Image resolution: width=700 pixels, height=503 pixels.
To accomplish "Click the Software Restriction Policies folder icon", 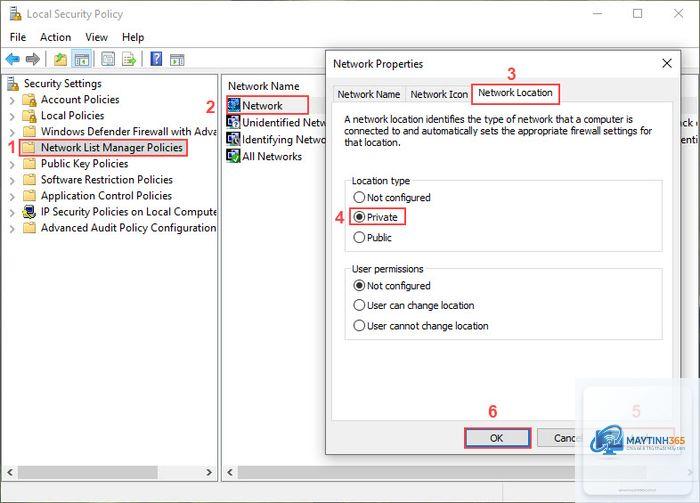I will point(29,179).
